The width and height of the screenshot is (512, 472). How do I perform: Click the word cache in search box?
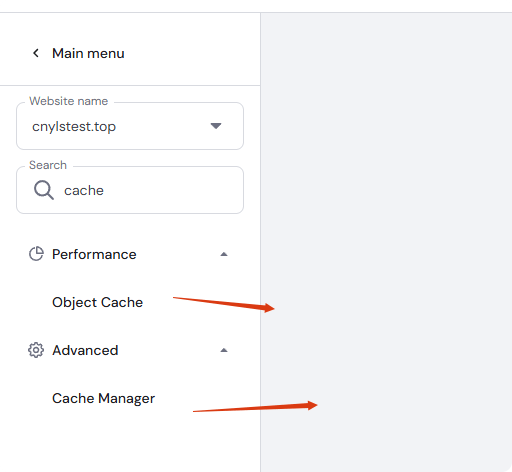(84, 191)
